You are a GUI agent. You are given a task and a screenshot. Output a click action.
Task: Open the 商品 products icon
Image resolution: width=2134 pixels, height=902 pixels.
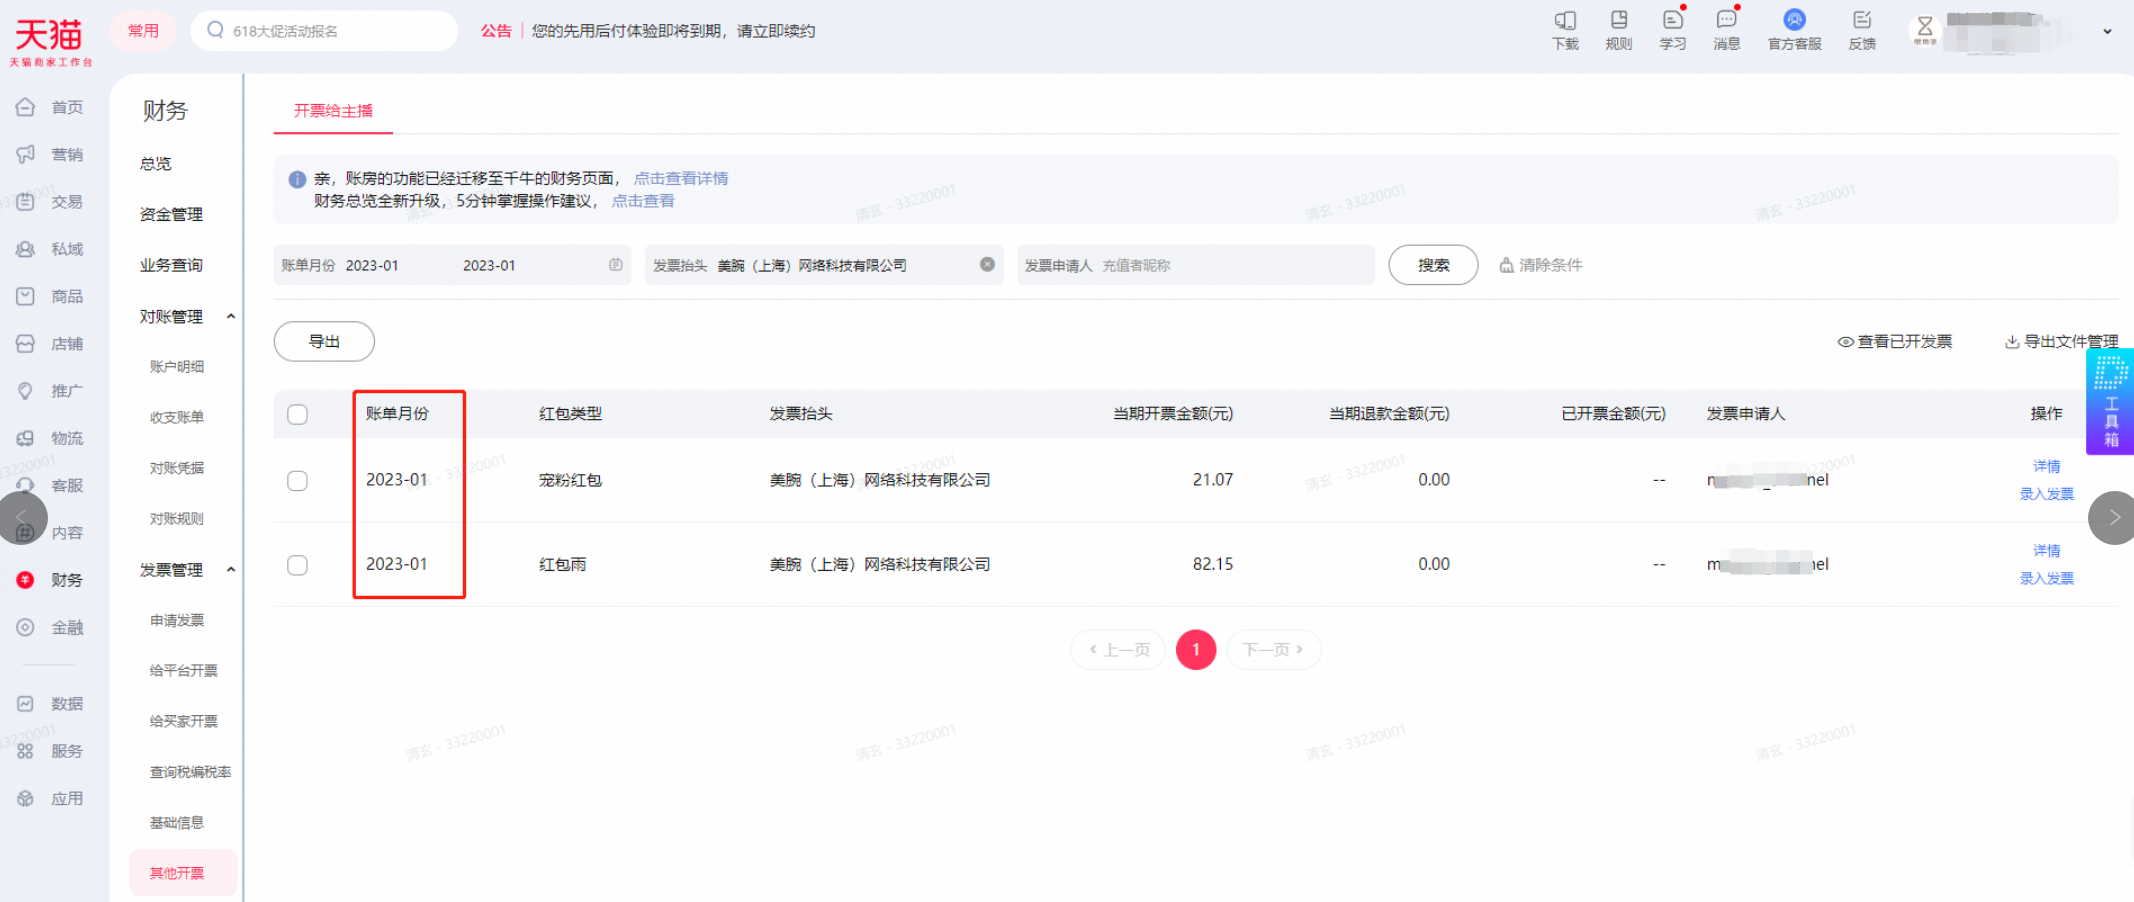26,296
